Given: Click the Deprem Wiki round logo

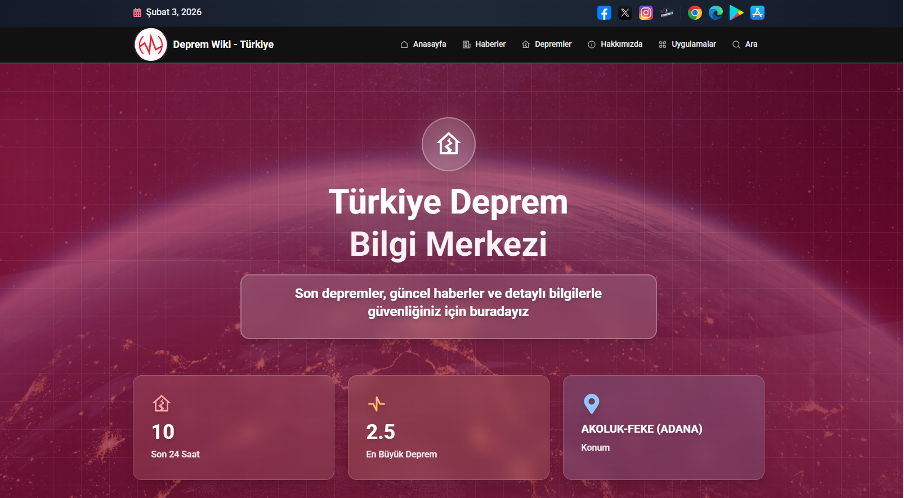Looking at the screenshot, I should pos(150,44).
